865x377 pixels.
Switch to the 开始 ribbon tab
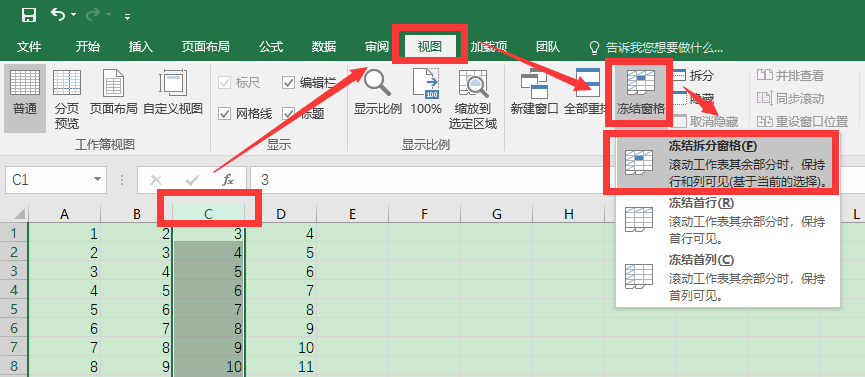[88, 47]
